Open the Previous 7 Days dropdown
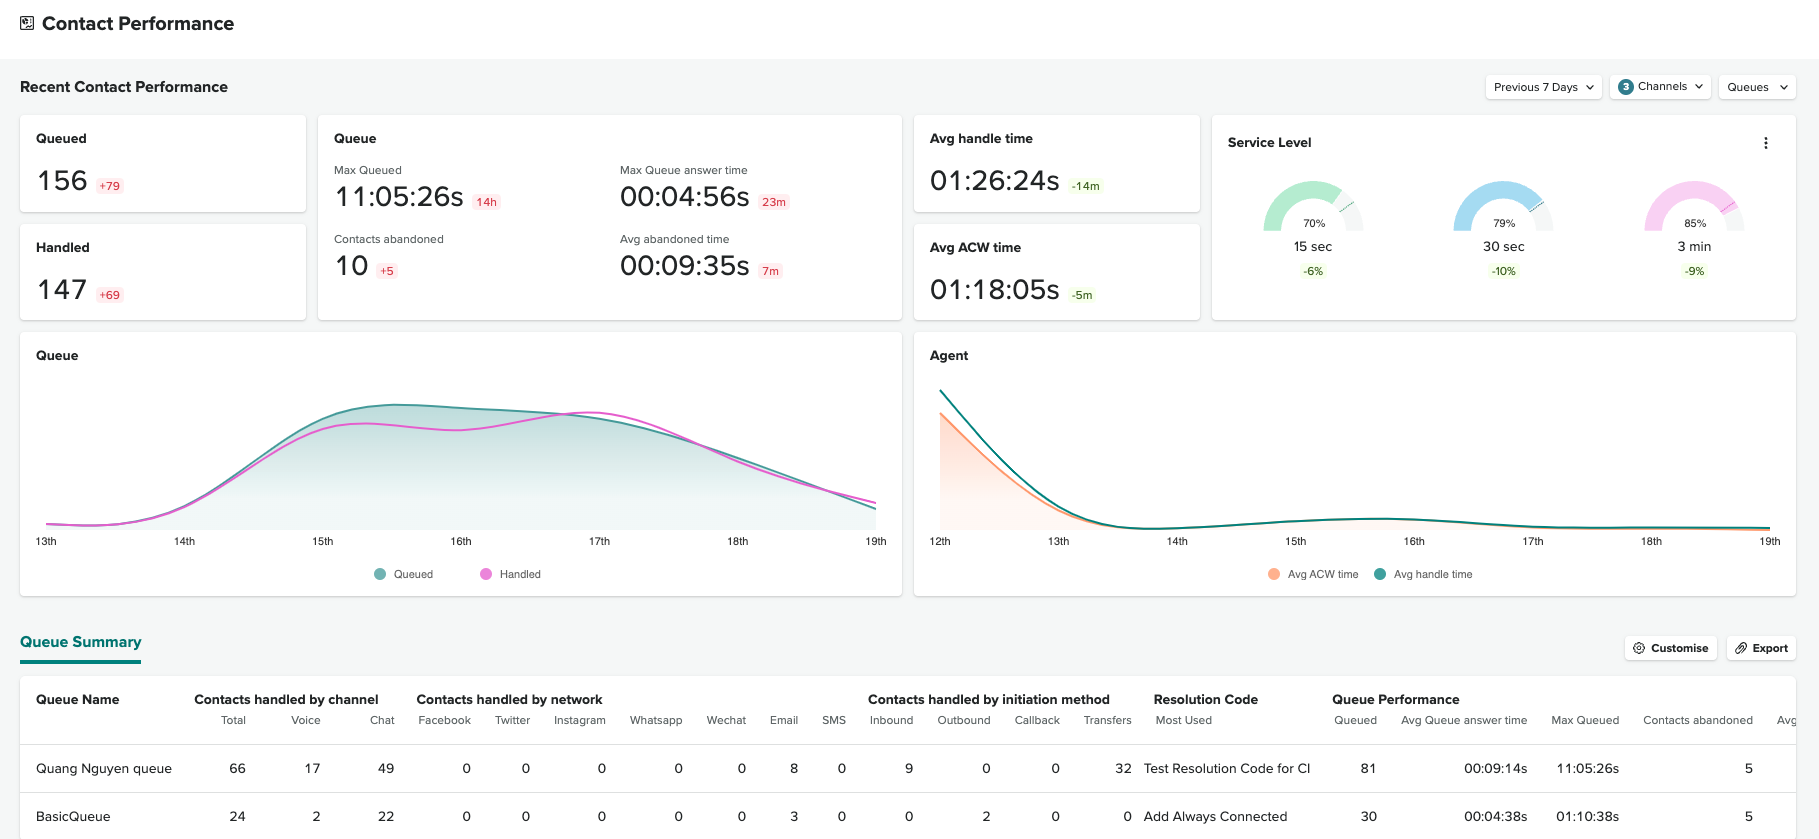 pyautogui.click(x=1543, y=87)
